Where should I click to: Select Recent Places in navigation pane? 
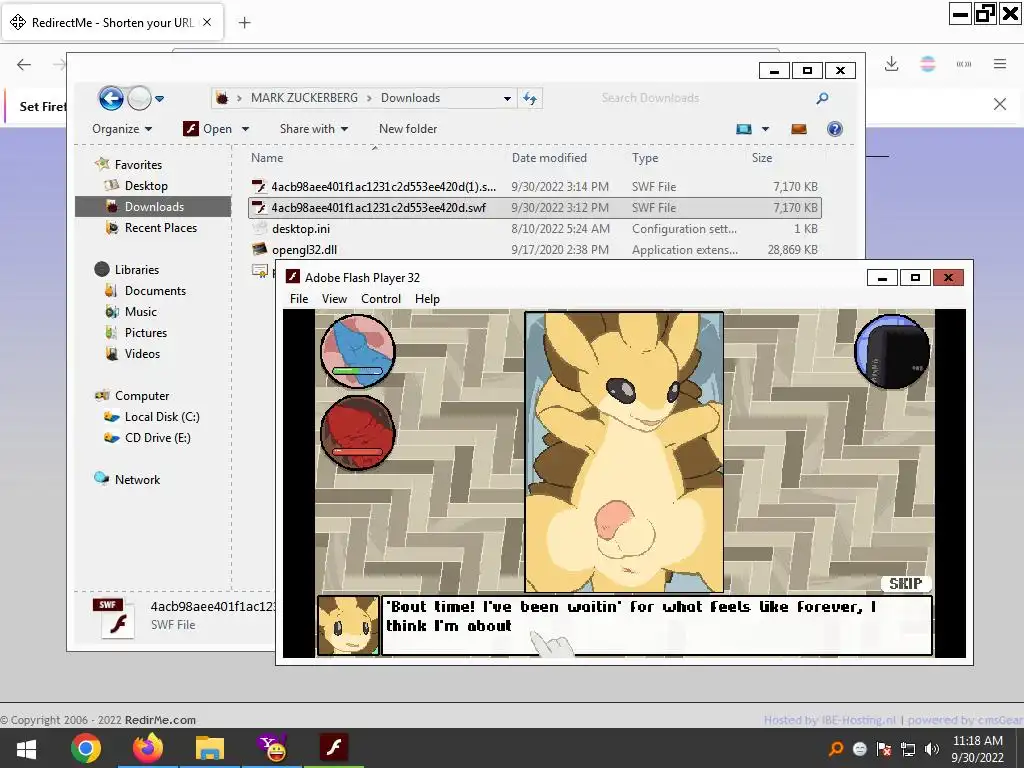tap(161, 228)
